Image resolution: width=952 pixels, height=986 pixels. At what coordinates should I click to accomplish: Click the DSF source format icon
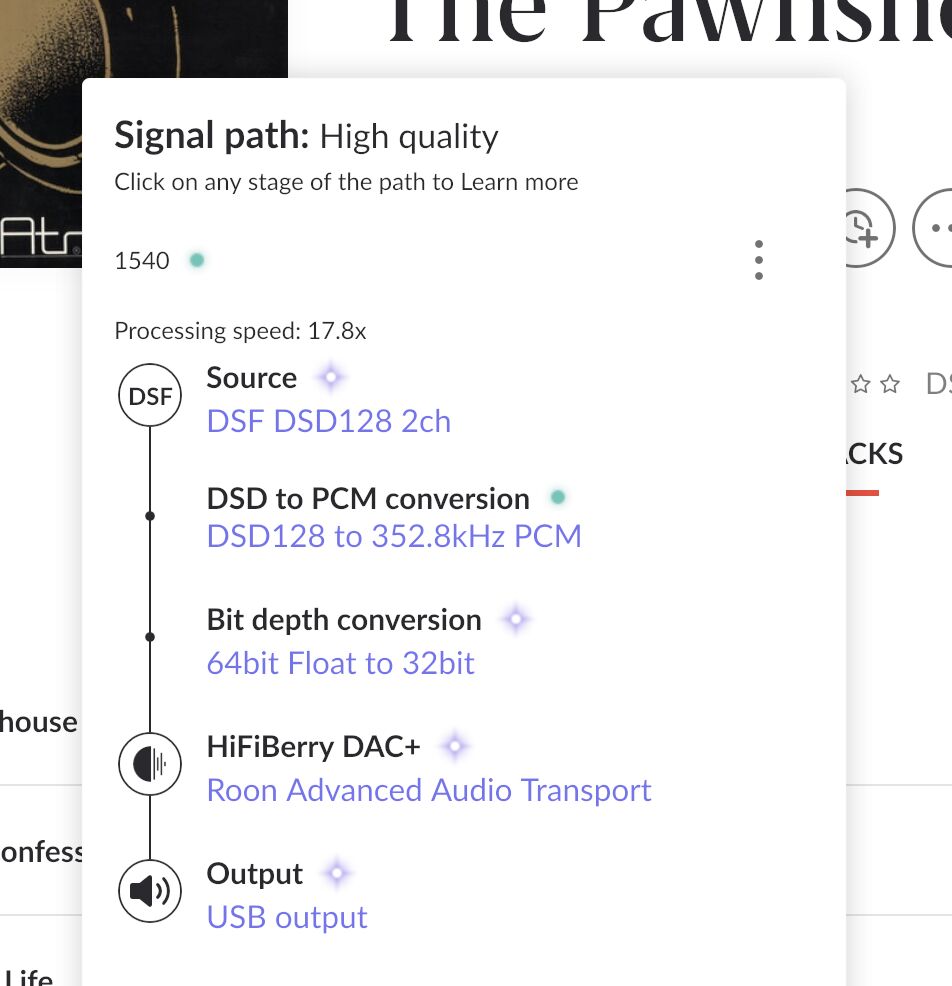tap(150, 397)
